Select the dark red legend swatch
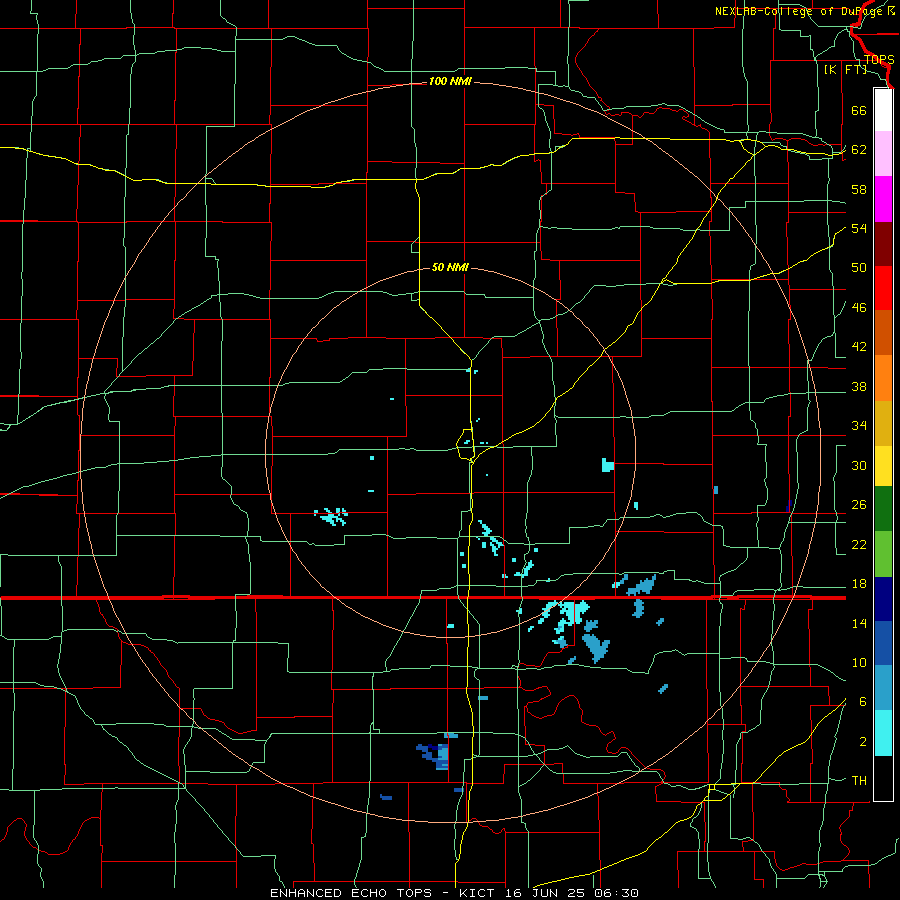This screenshot has width=900, height=900. pos(883,244)
